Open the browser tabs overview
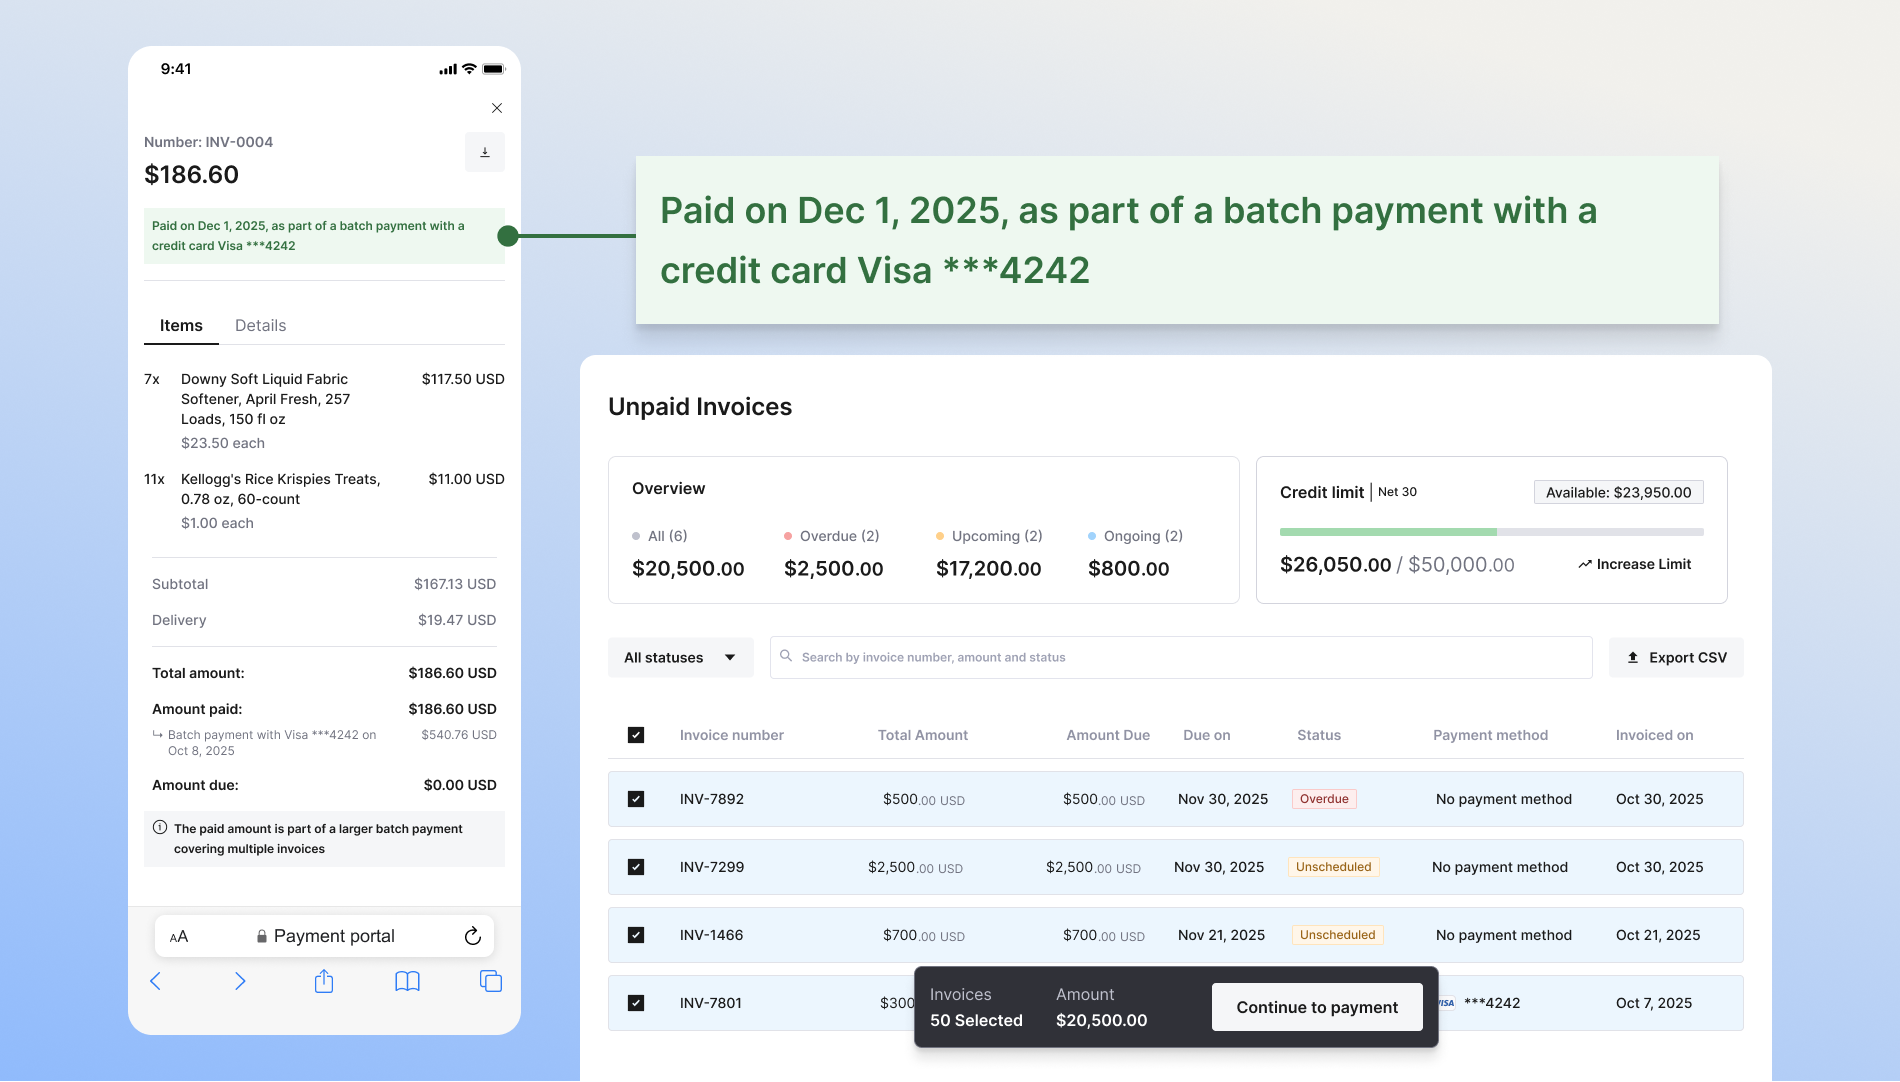 pyautogui.click(x=491, y=981)
